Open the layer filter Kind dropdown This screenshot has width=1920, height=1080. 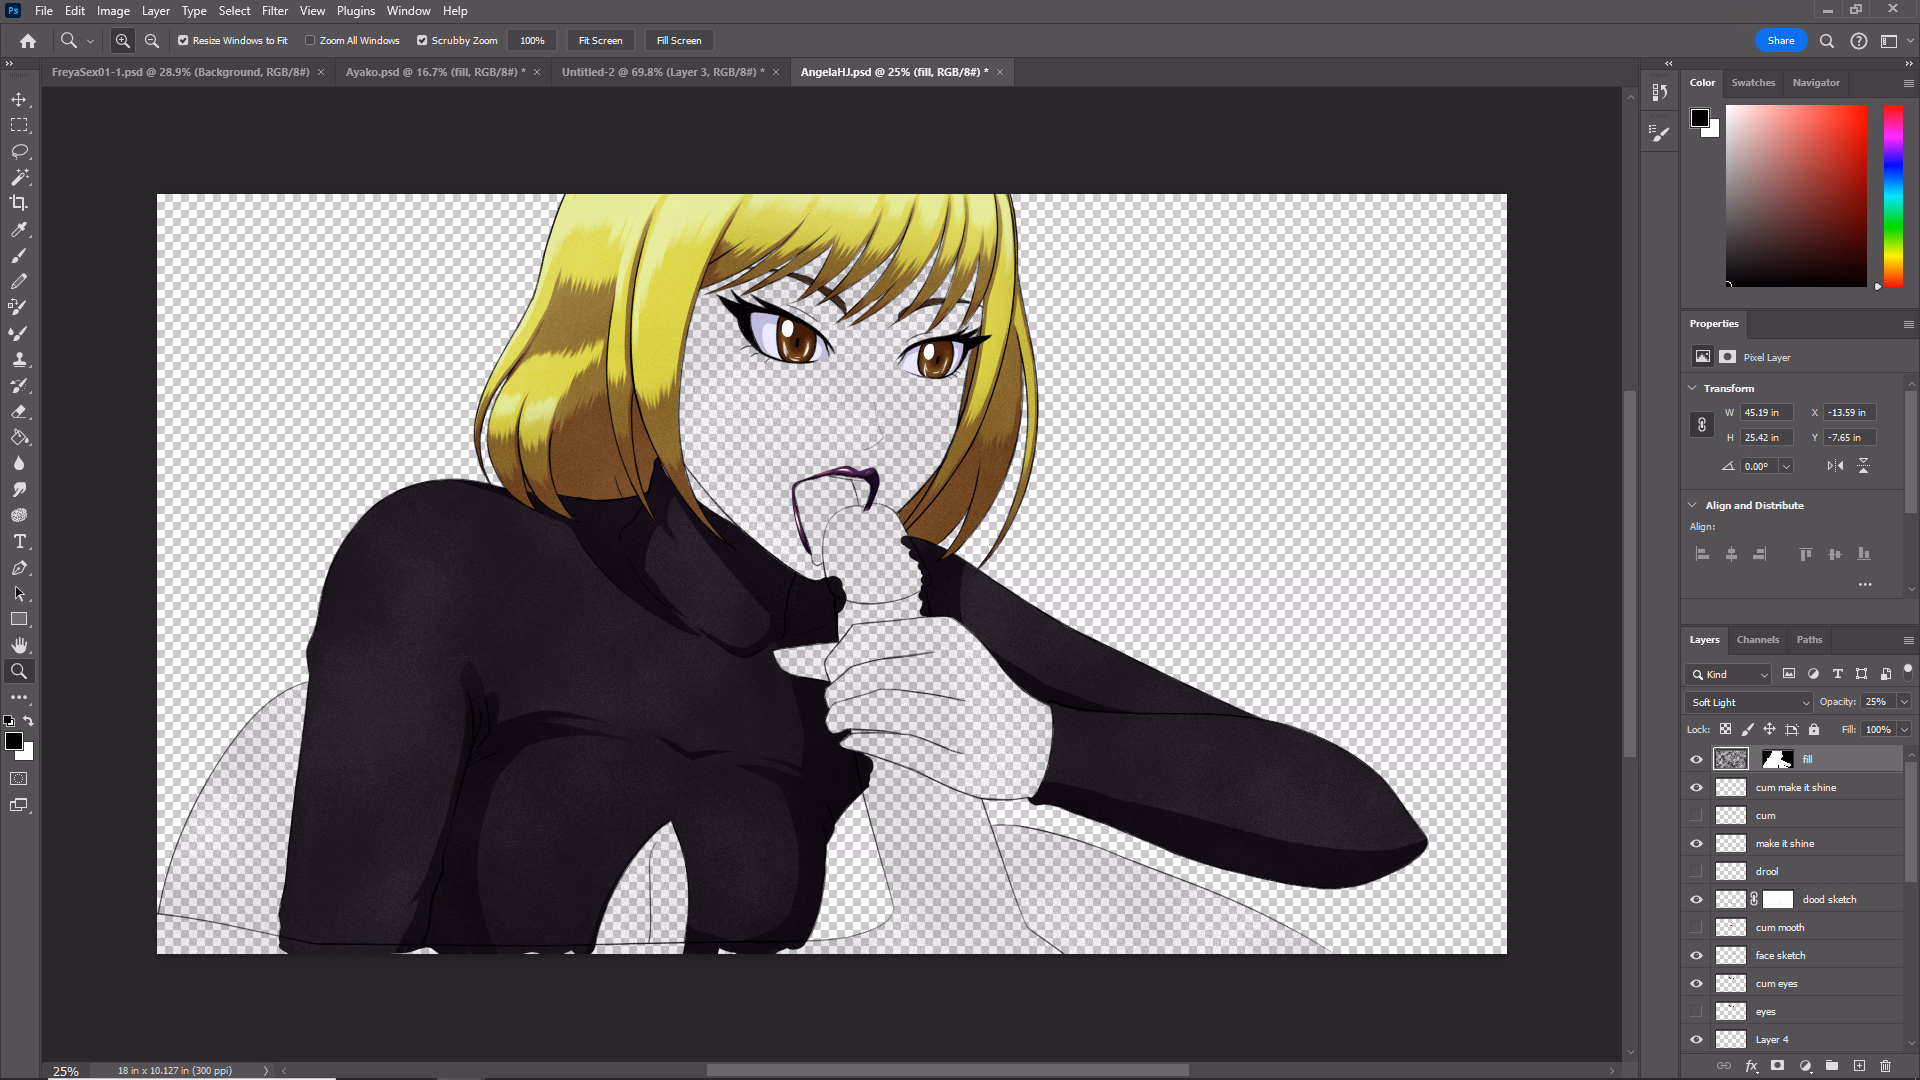[1729, 674]
